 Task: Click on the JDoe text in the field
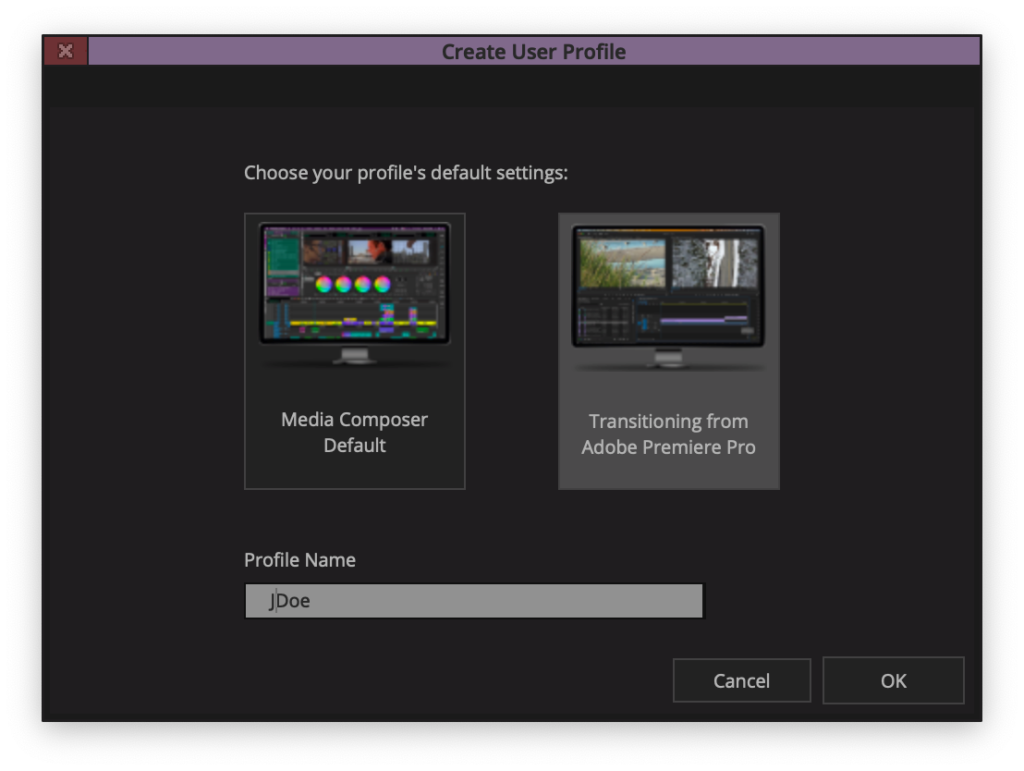tap(290, 601)
